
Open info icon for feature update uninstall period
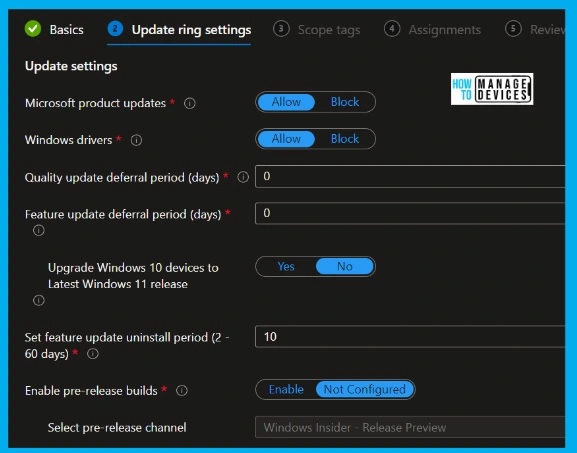pyautogui.click(x=93, y=354)
